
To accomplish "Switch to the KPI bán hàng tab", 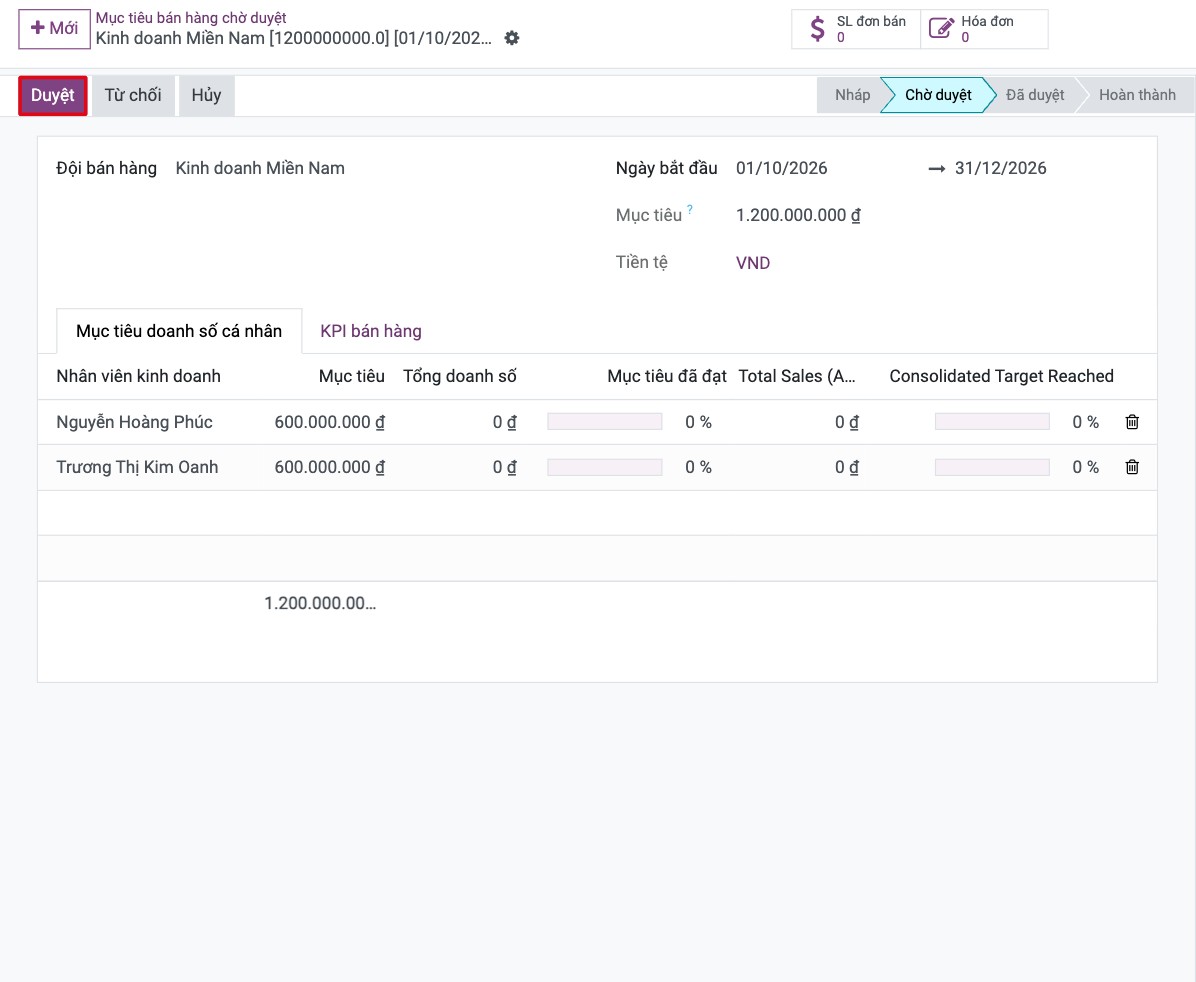I will [x=371, y=331].
